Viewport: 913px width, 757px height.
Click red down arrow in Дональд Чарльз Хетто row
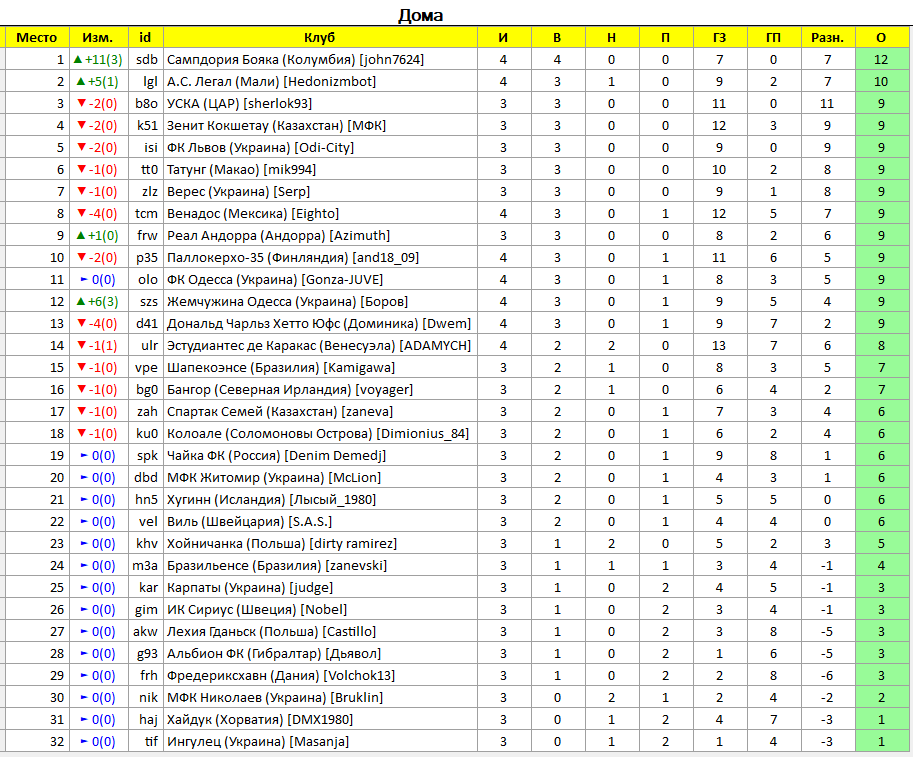82,324
